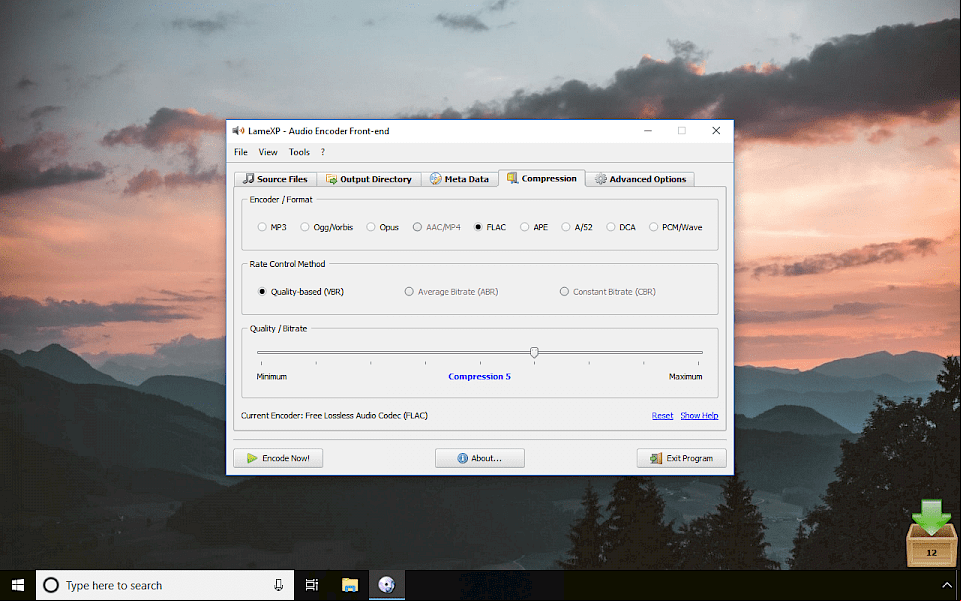Choose the DCA encoder format

(621, 227)
